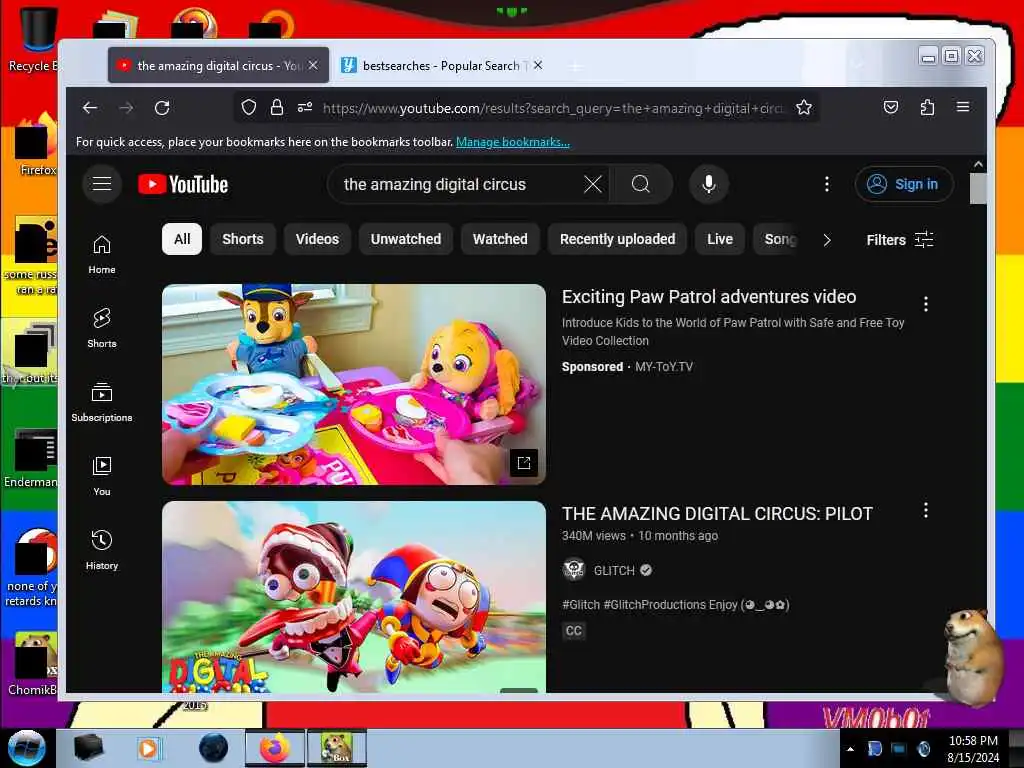Open Shorts in the YouTube sidebar

point(102,328)
